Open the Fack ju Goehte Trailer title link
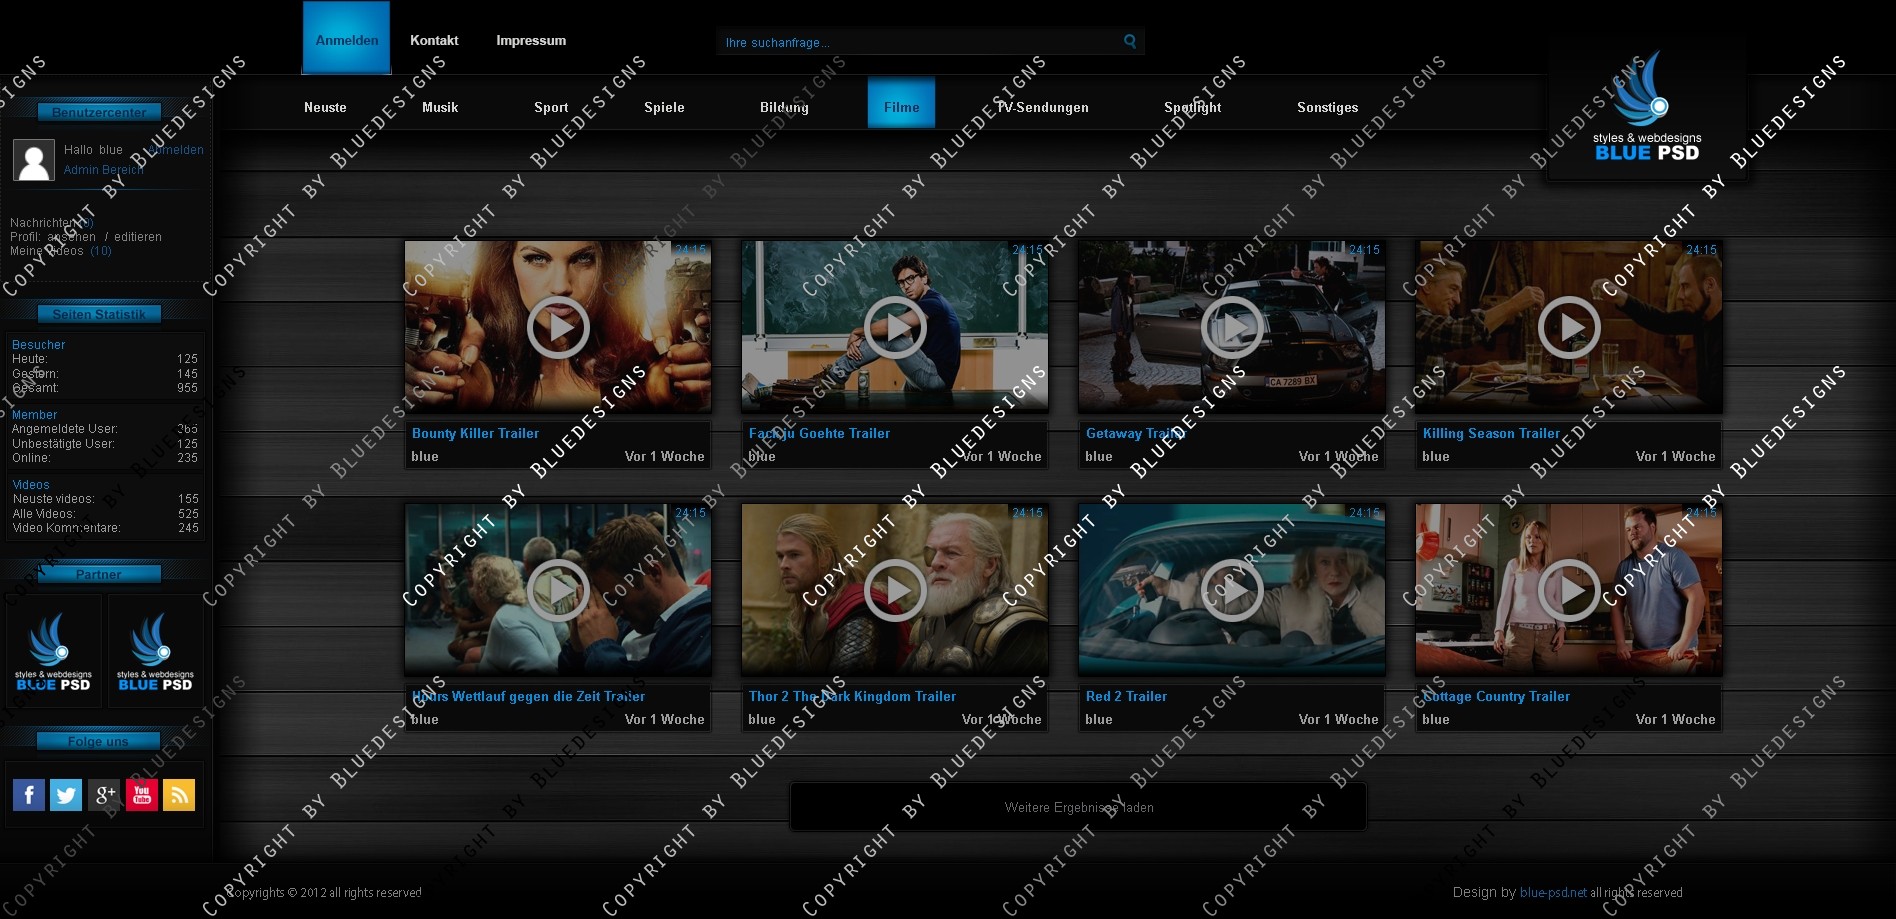This screenshot has width=1896, height=919. point(819,433)
